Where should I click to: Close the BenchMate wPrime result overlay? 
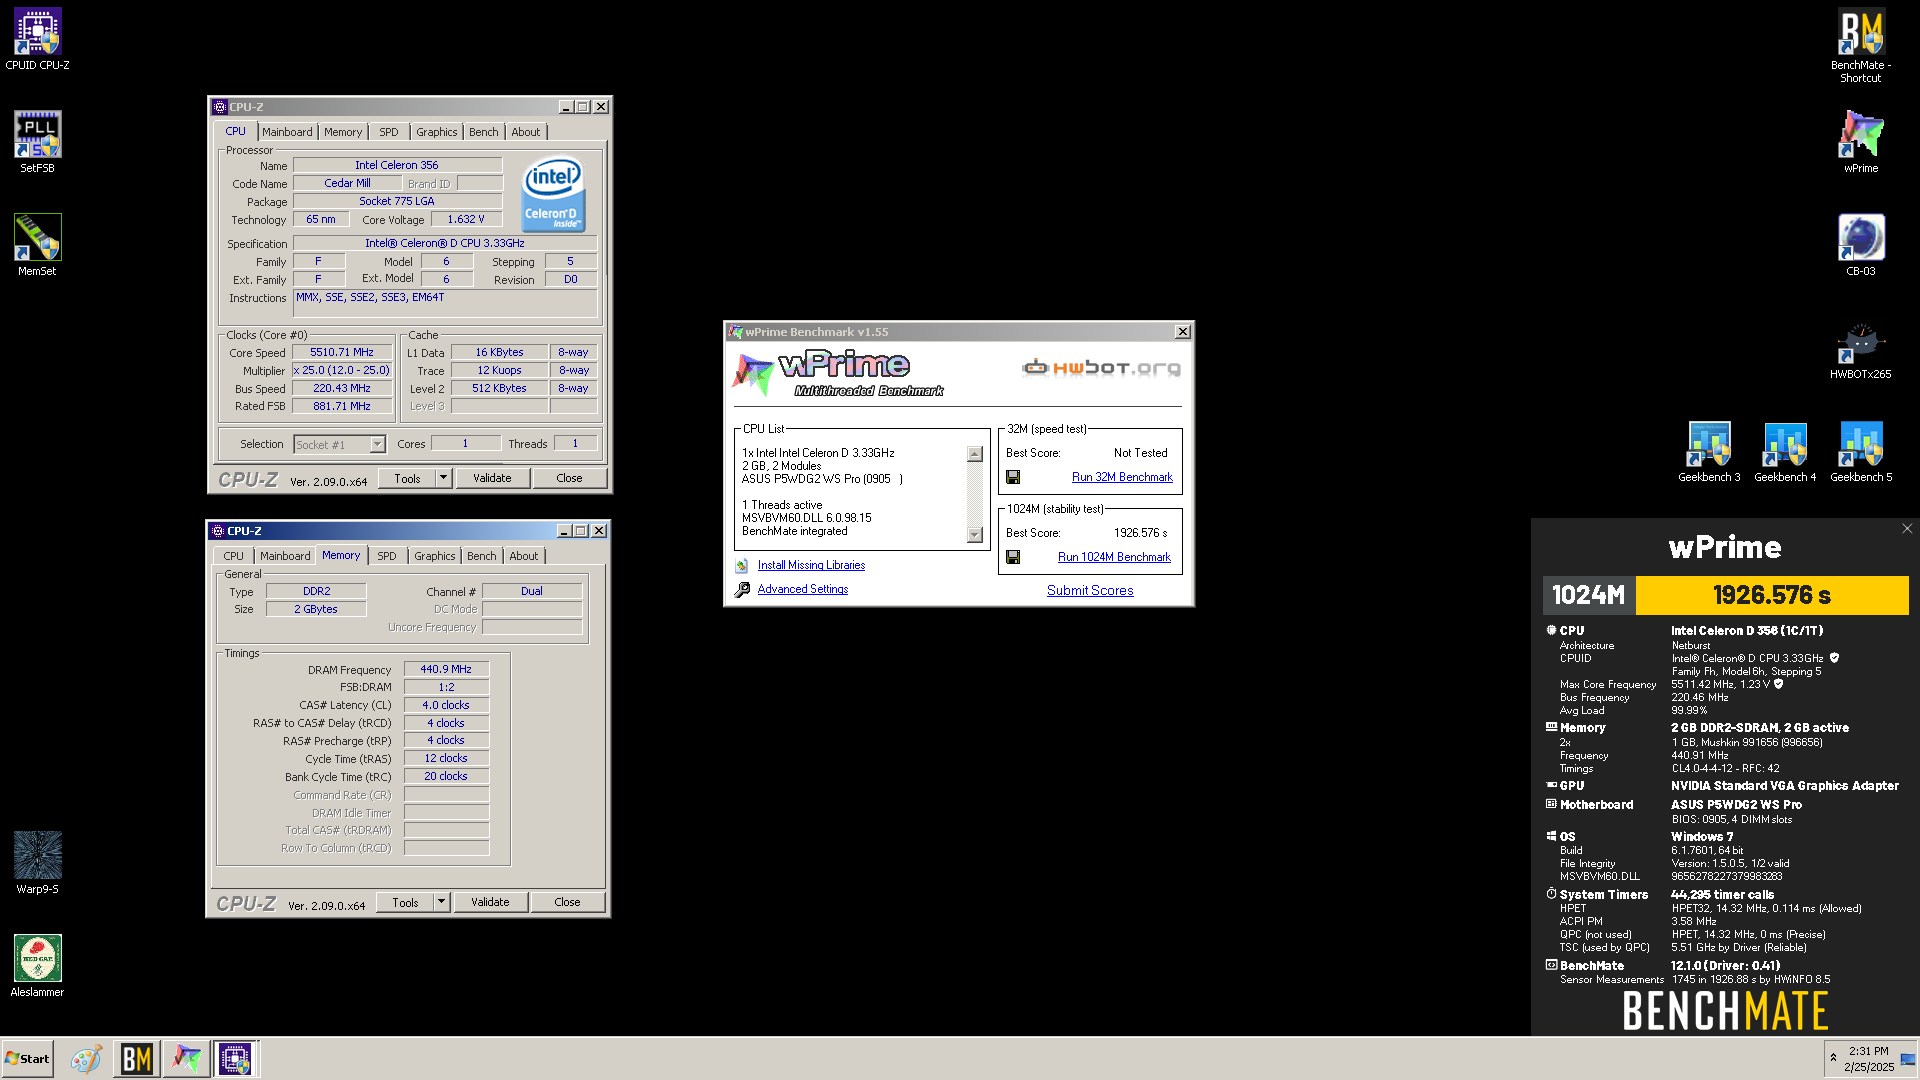[x=1907, y=529]
